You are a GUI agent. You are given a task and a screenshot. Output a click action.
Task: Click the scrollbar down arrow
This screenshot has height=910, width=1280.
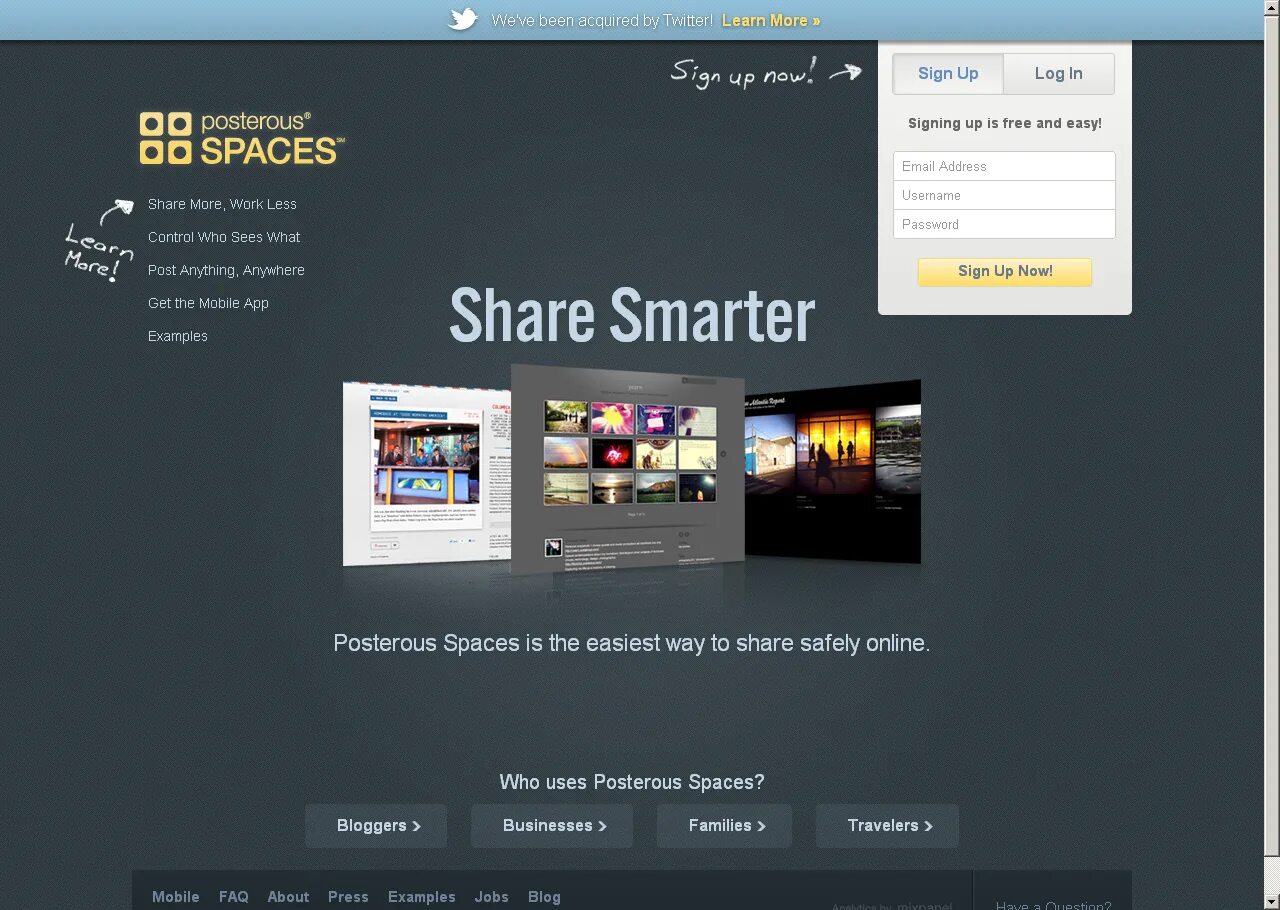[1272, 901]
